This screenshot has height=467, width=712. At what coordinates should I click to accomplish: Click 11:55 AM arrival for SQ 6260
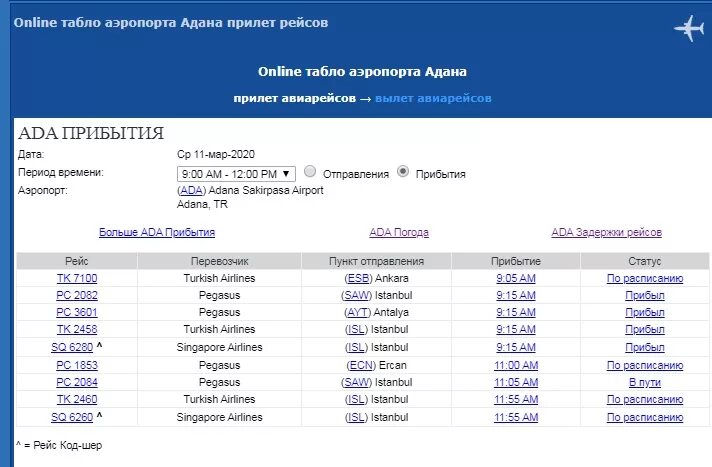516,417
